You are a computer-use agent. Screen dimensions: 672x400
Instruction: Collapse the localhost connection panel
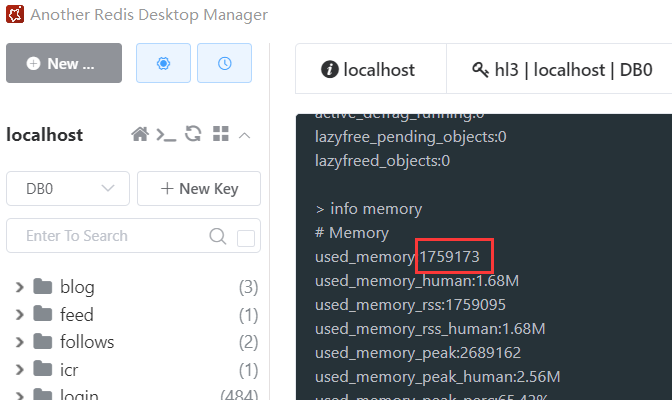245,135
